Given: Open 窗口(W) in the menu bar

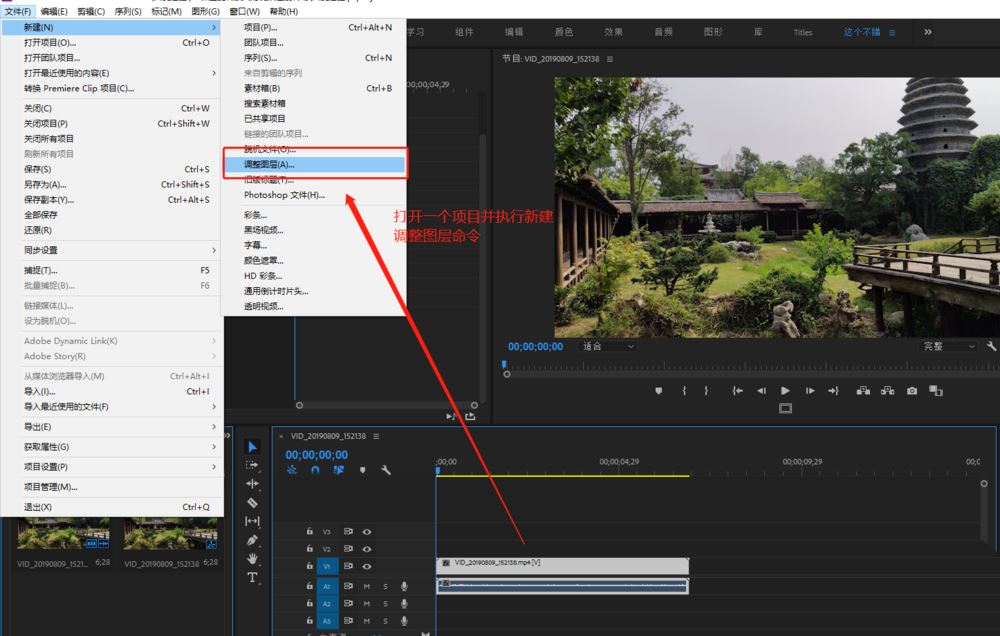Looking at the screenshot, I should (245, 11).
